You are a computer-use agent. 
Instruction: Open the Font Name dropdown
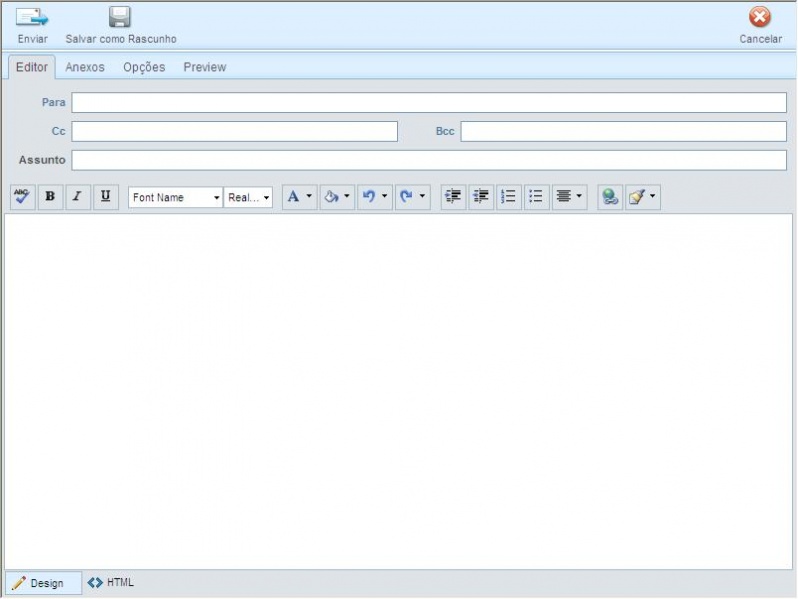pyautogui.click(x=175, y=197)
